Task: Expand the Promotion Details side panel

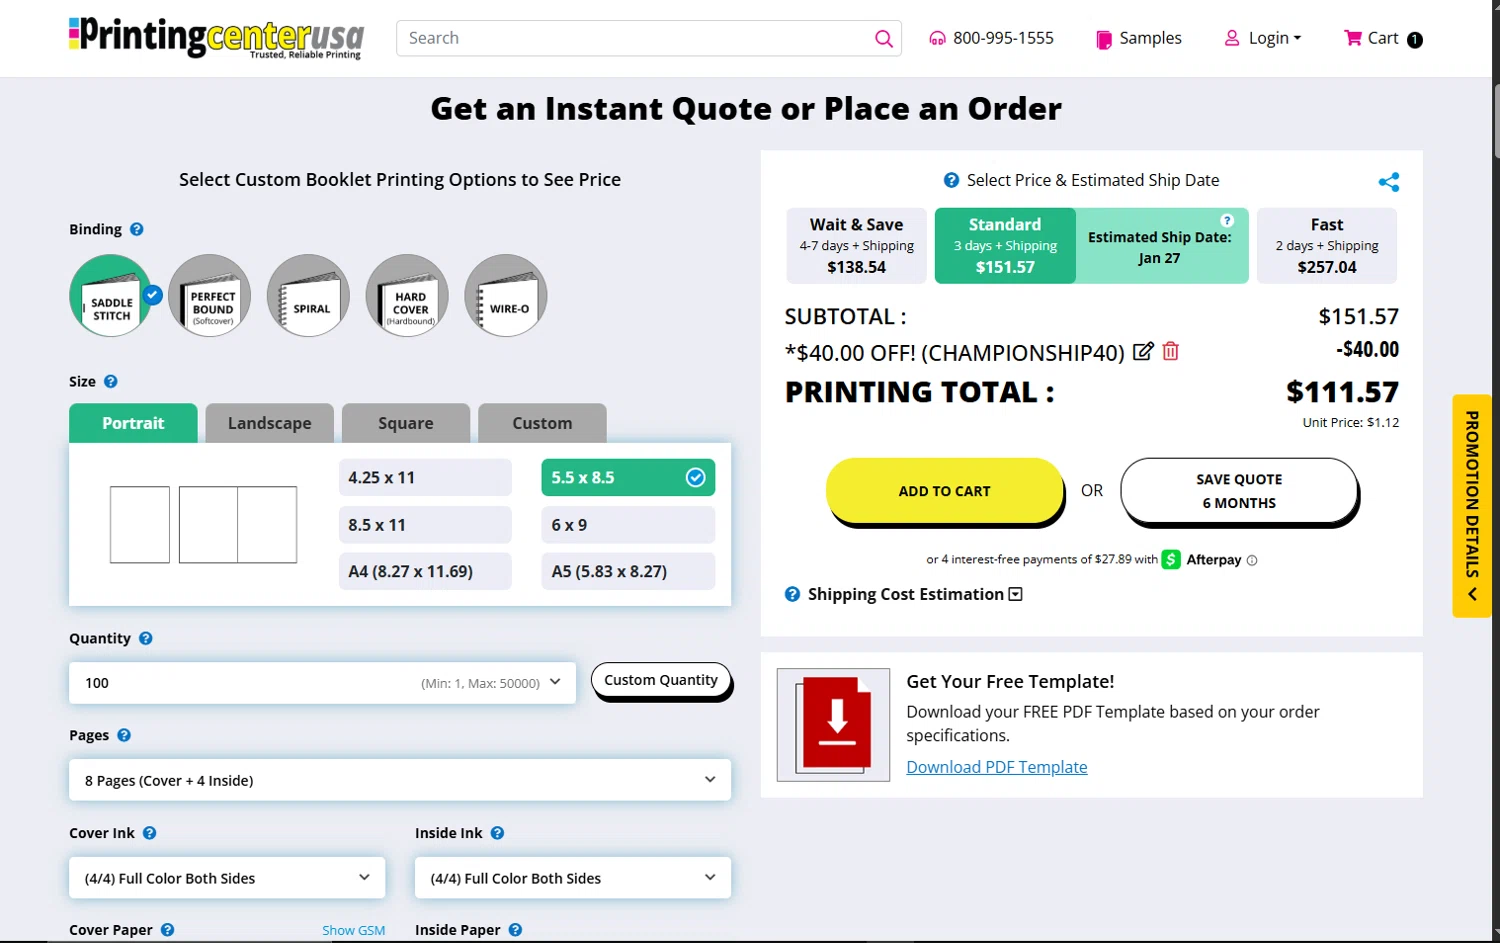Action: (1472, 506)
